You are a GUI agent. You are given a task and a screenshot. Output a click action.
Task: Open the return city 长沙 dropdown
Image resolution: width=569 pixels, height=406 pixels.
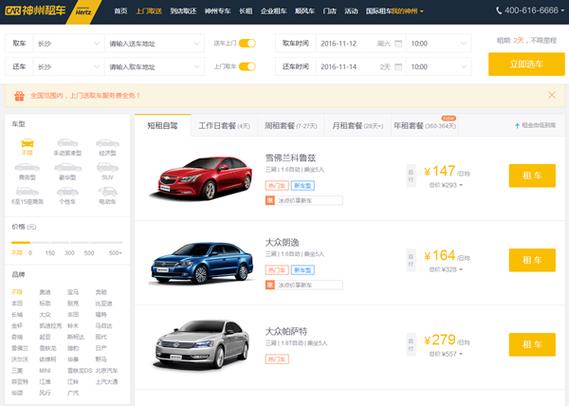coord(69,67)
